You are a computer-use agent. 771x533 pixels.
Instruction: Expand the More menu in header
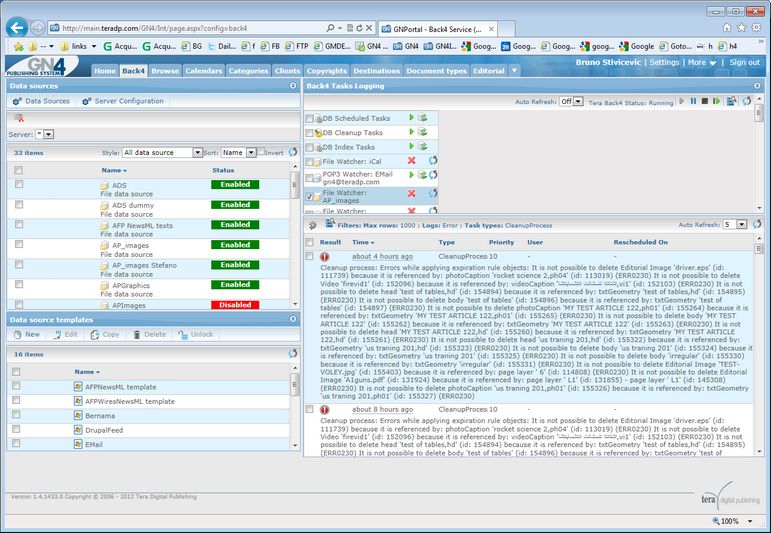tap(702, 62)
